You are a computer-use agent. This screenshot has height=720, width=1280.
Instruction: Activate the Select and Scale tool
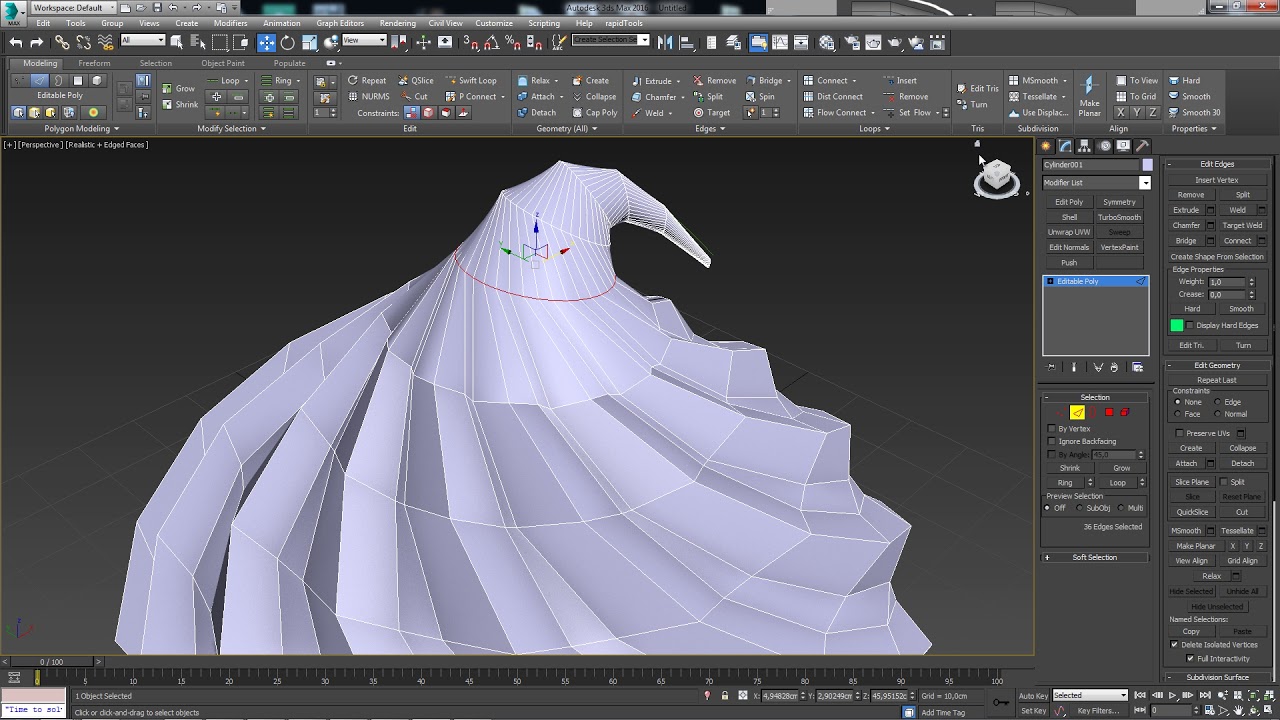pyautogui.click(x=310, y=42)
